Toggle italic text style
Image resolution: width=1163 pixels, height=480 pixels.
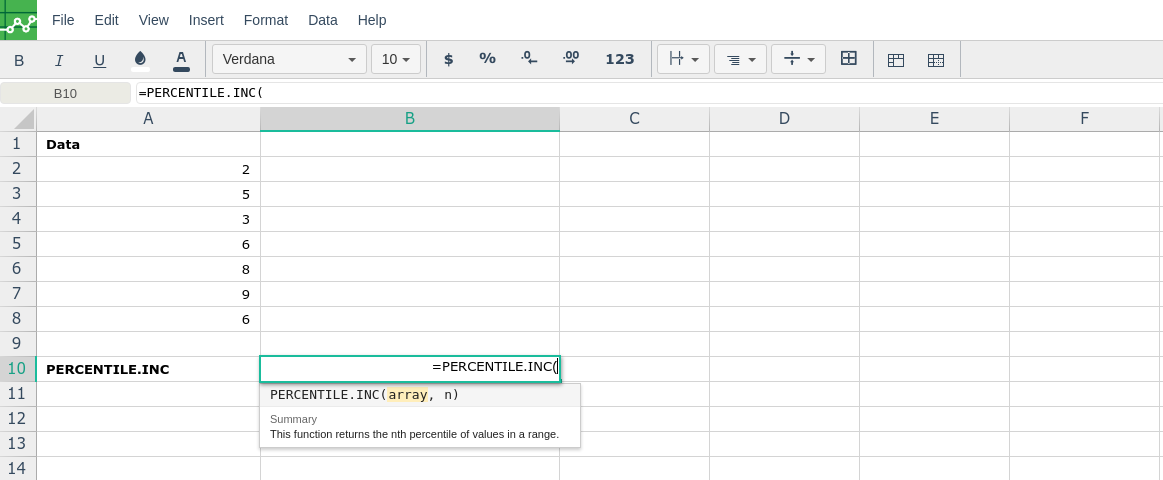pyautogui.click(x=59, y=60)
